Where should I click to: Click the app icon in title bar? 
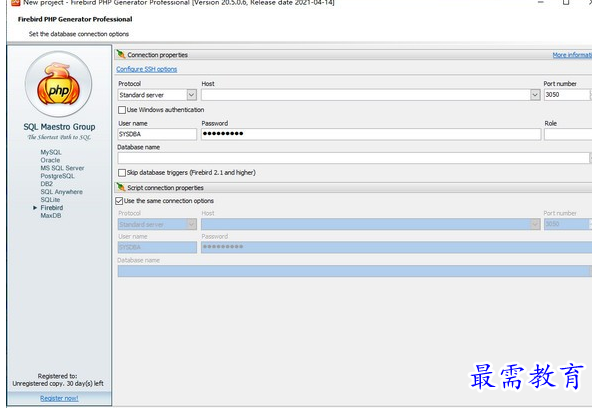point(15,3)
